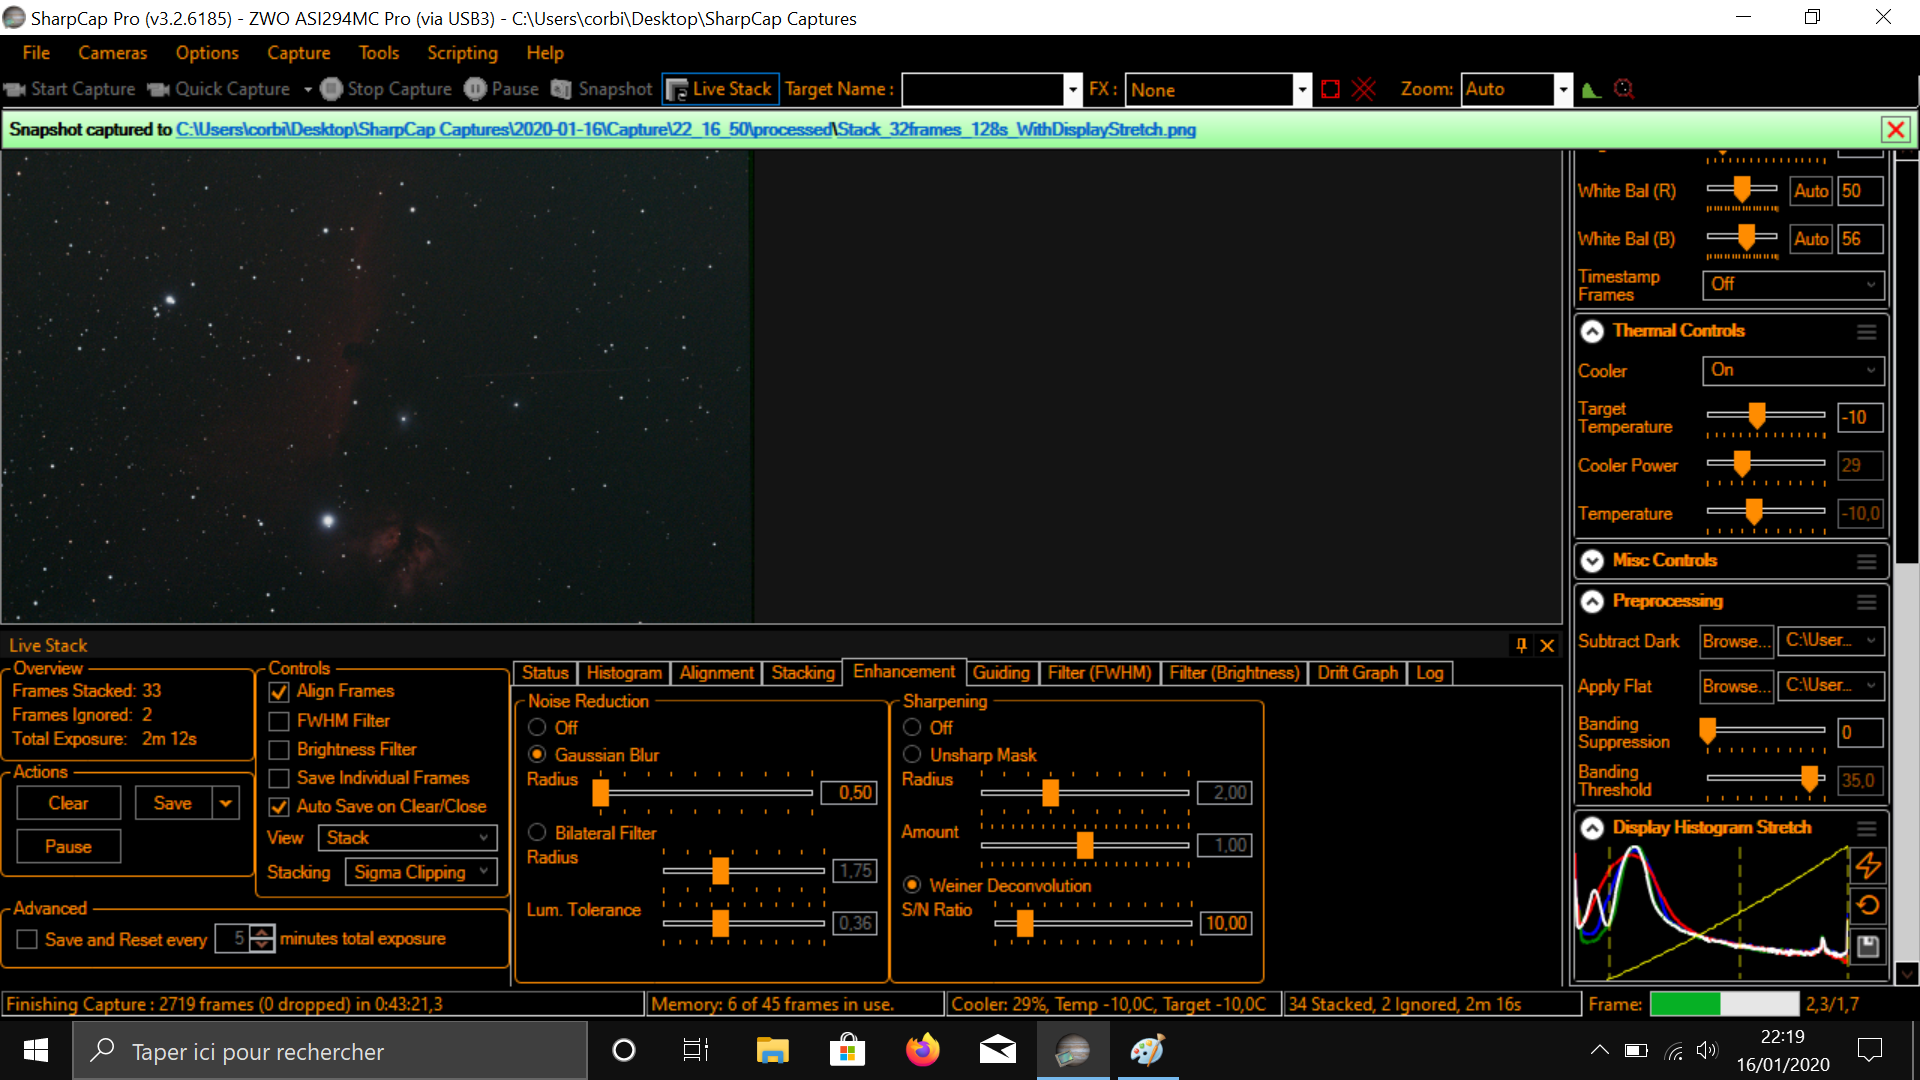
Task: Open File Explorer from taskbar
Action: click(772, 1050)
